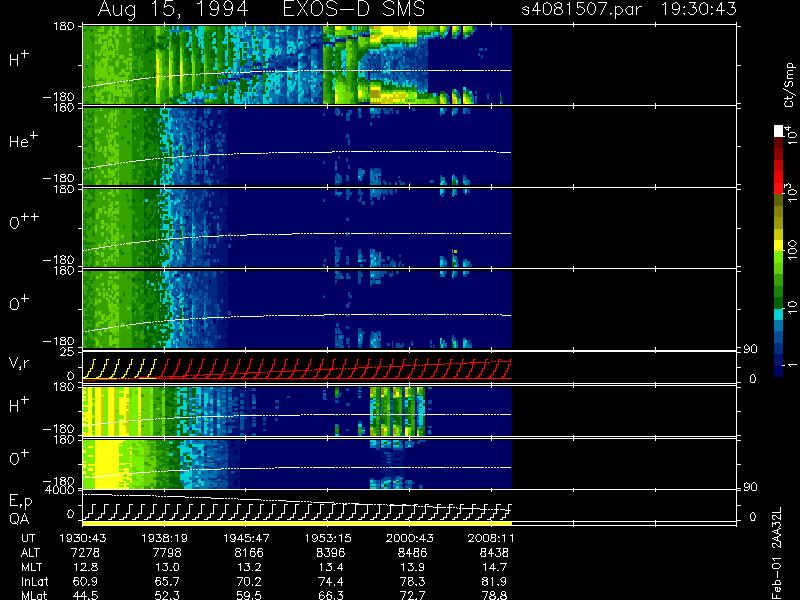The height and width of the screenshot is (600, 800).
Task: Click UT value '1945:47'
Action: pos(246,538)
